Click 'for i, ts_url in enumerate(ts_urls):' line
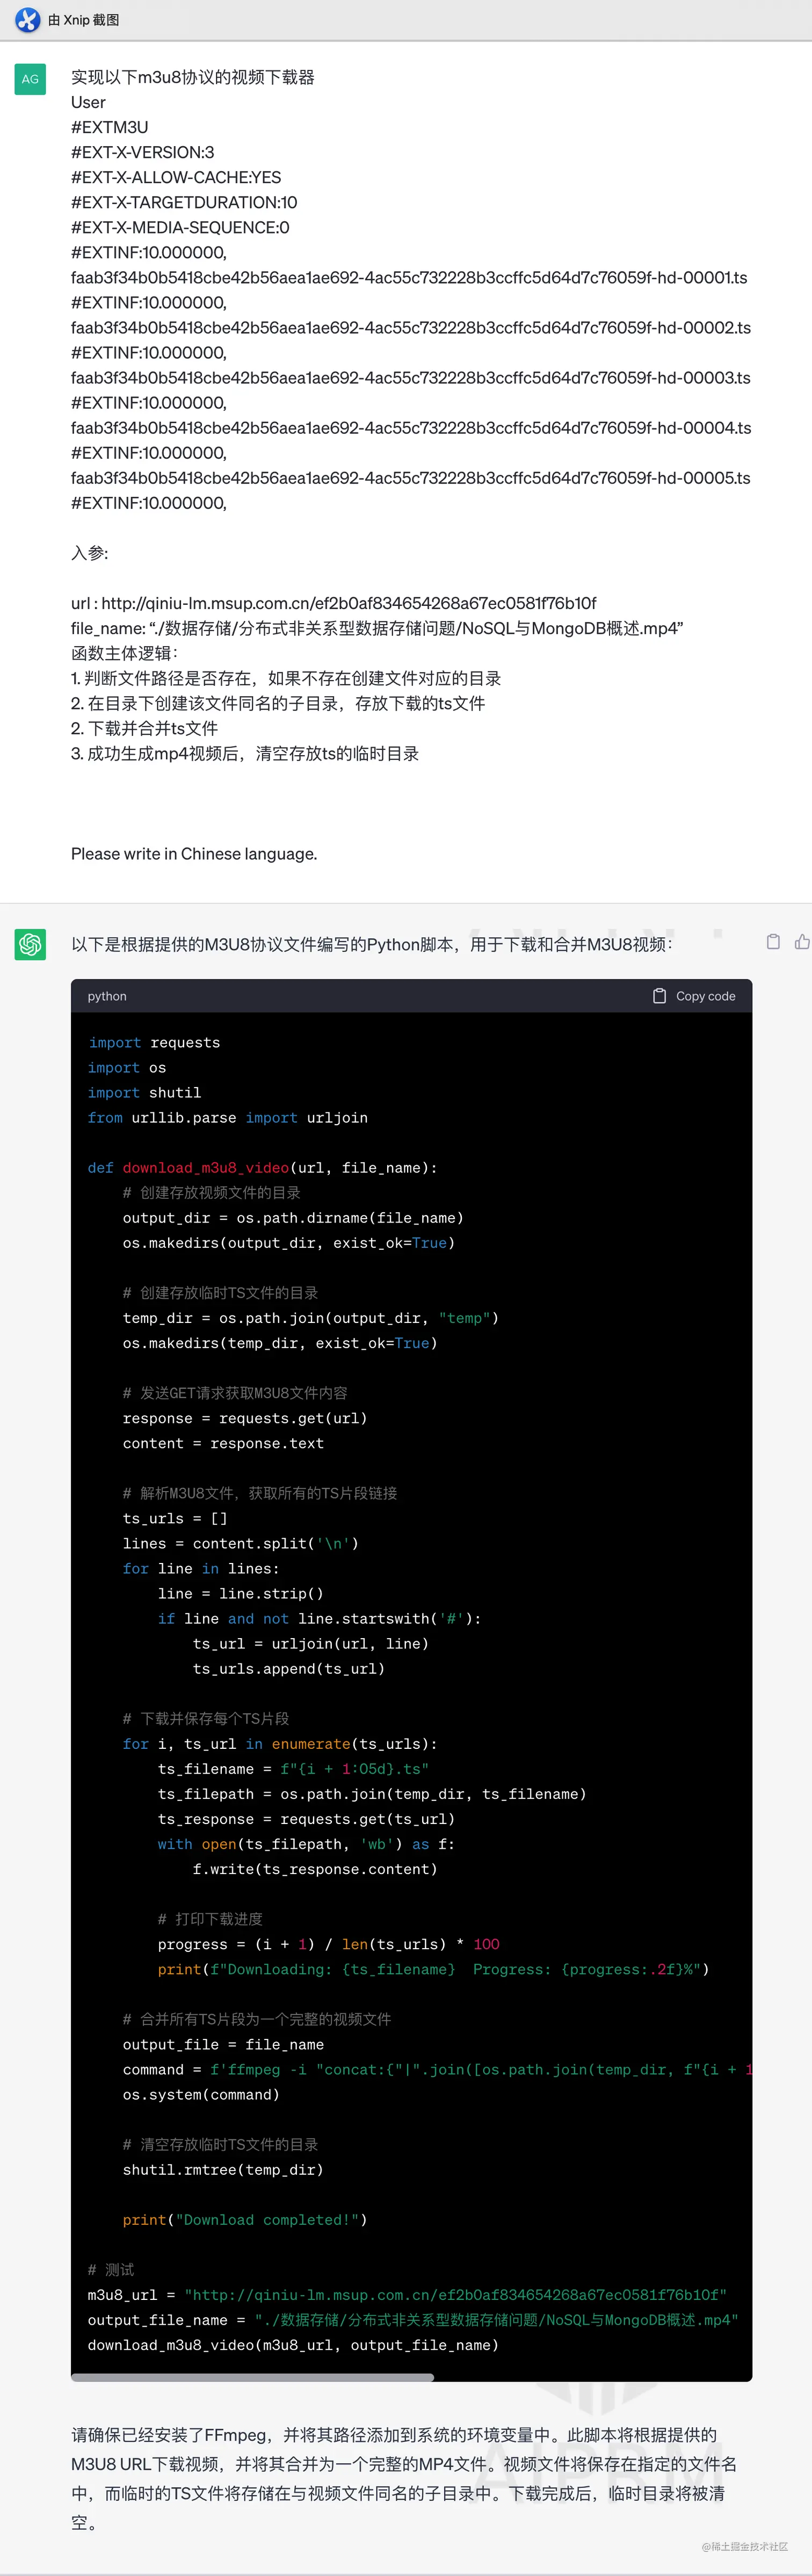The width and height of the screenshot is (812, 2576). click(280, 1743)
